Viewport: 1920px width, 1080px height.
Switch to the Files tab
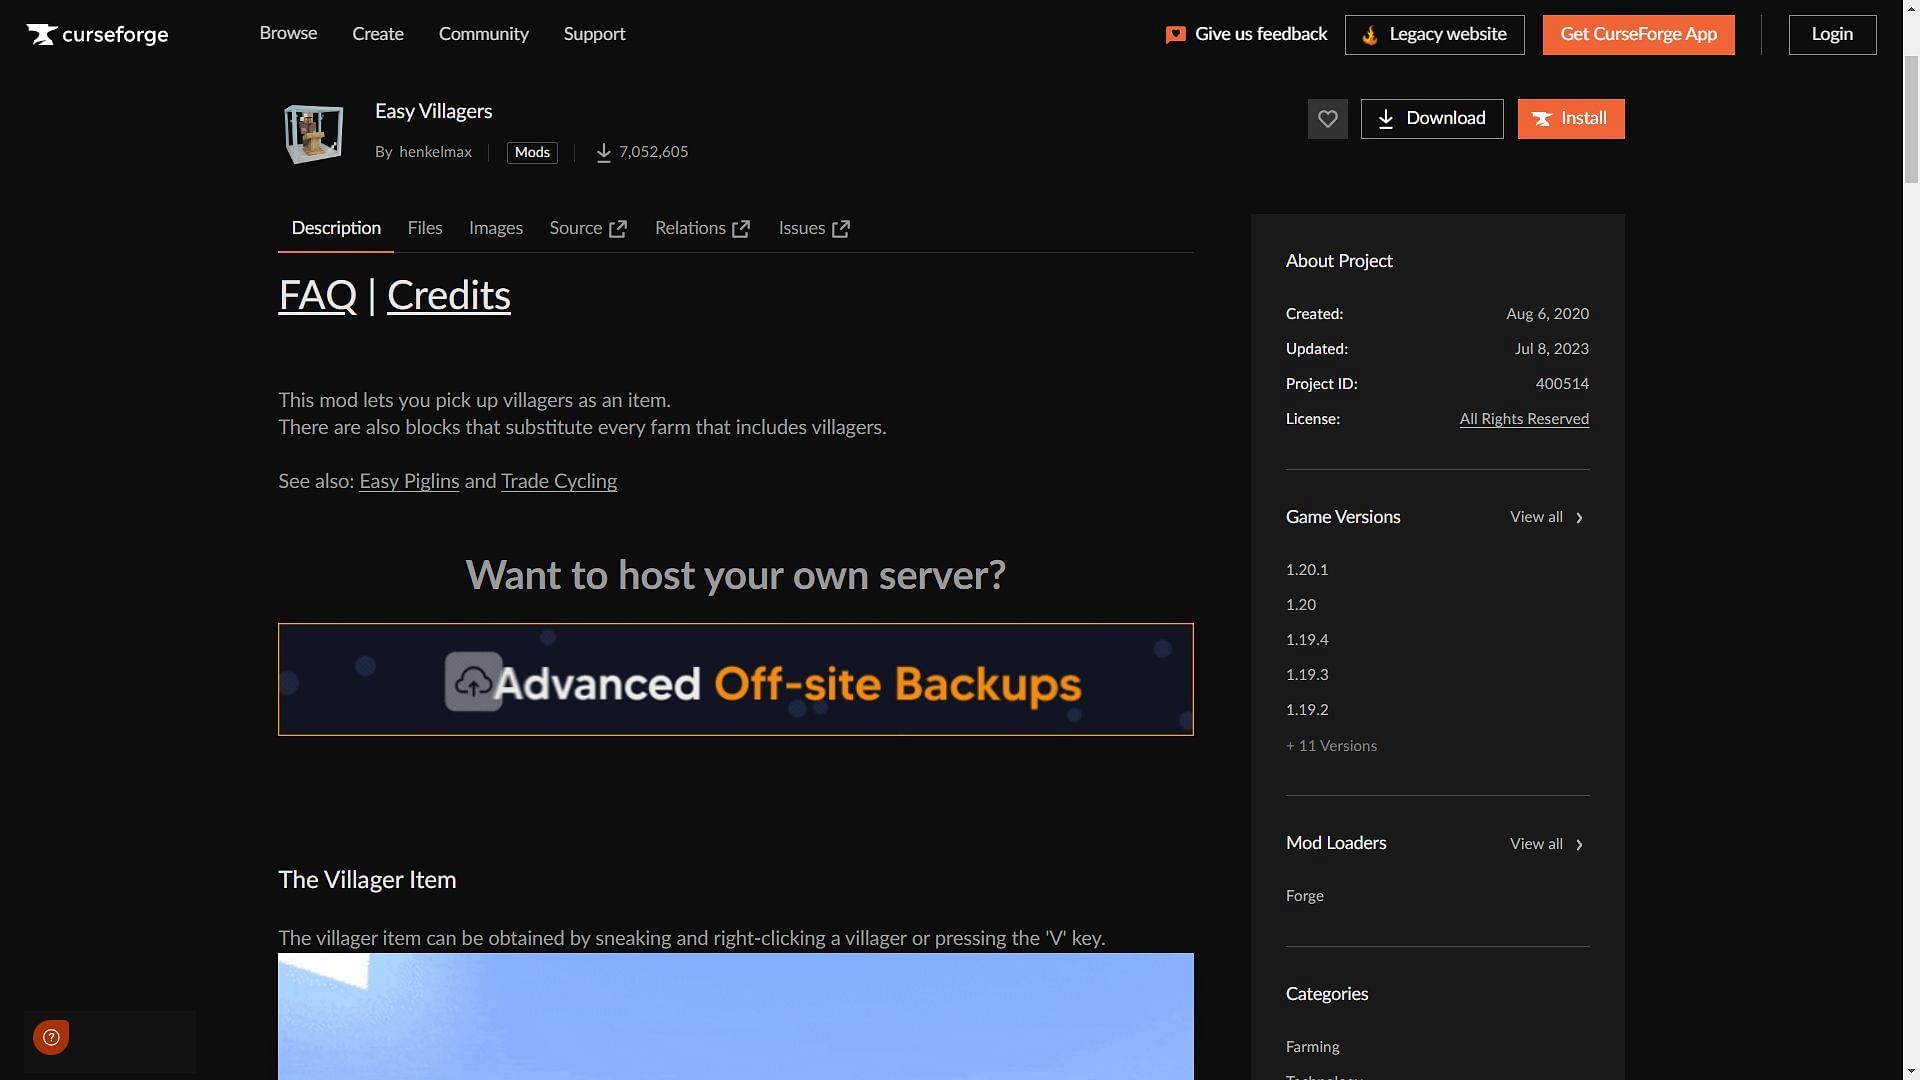point(425,229)
